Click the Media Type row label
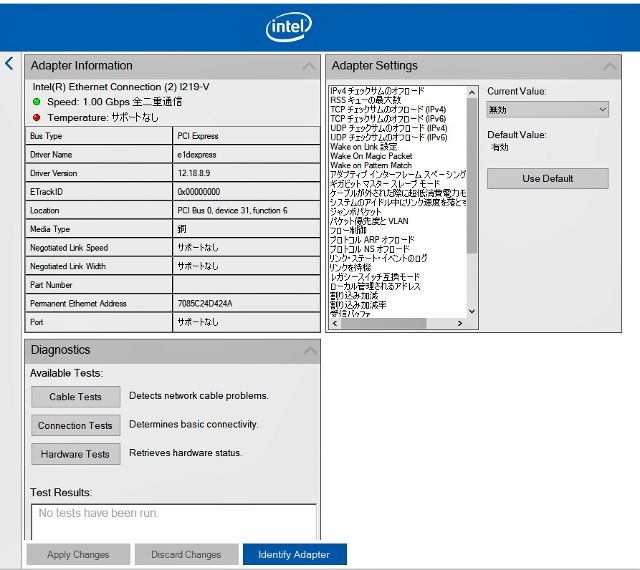The width and height of the screenshot is (640, 570). coord(50,229)
